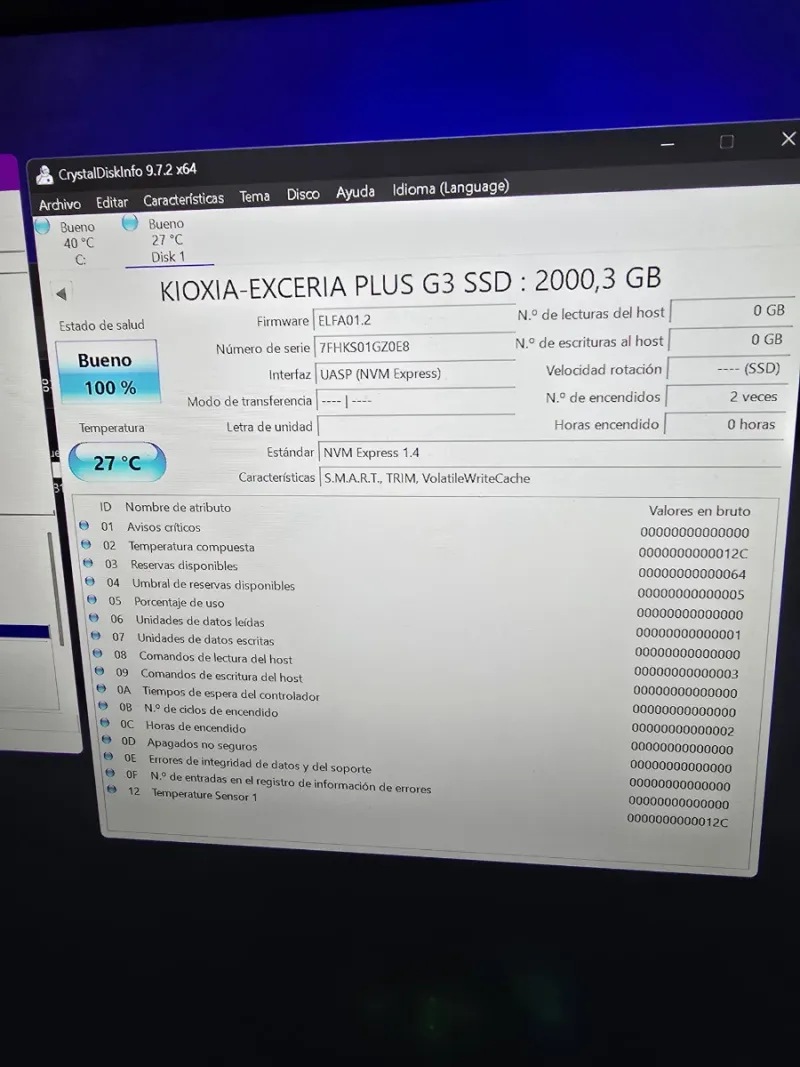800x1067 pixels.
Task: Open the Disco menu
Action: 303,195
